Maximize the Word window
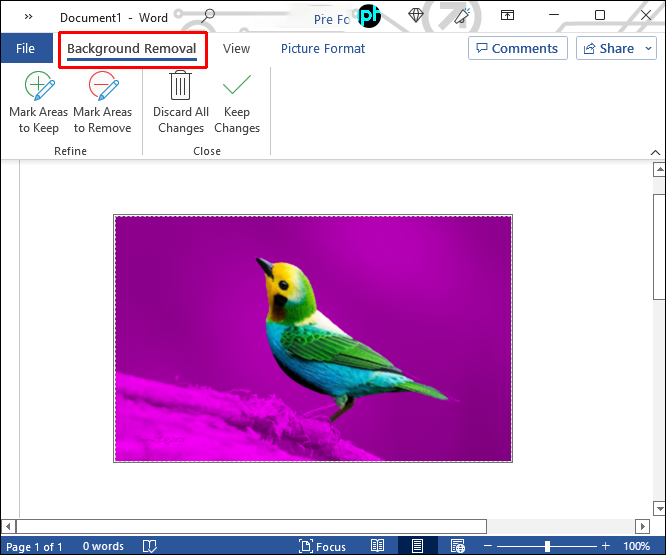 tap(600, 15)
